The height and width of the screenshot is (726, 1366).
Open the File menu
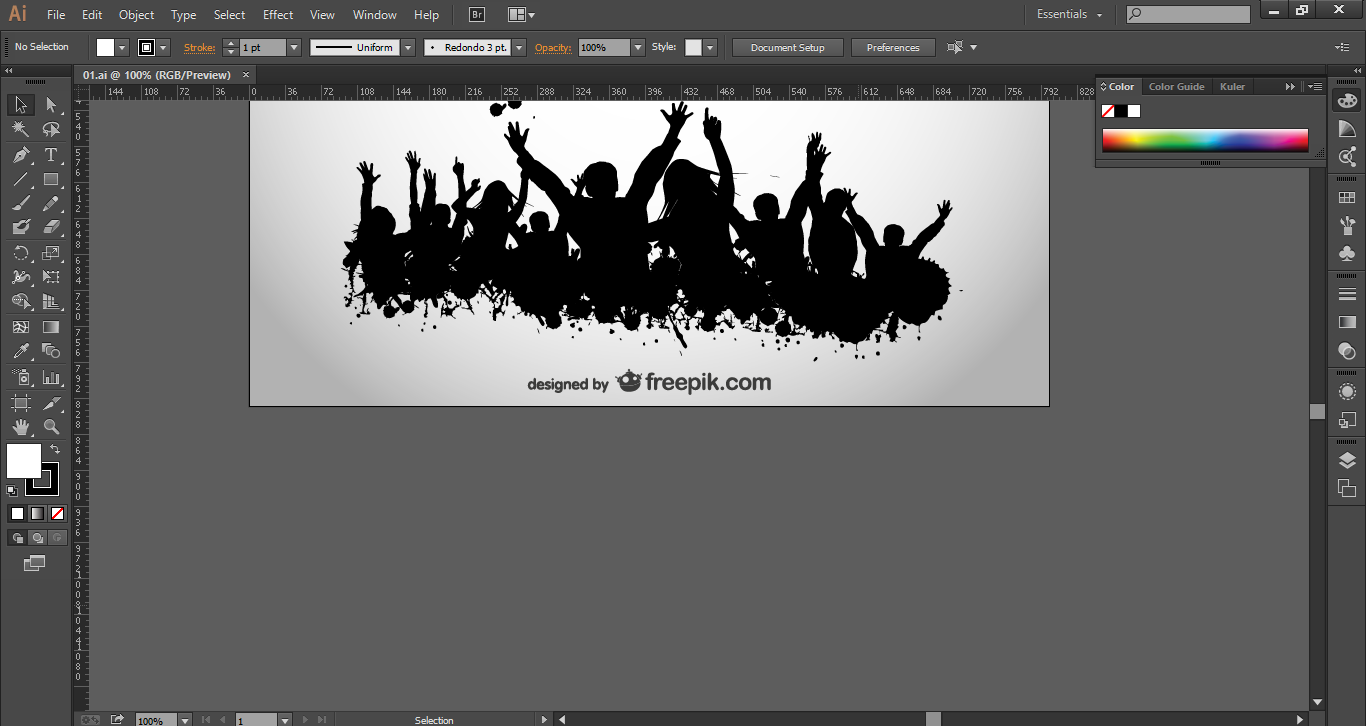56,15
